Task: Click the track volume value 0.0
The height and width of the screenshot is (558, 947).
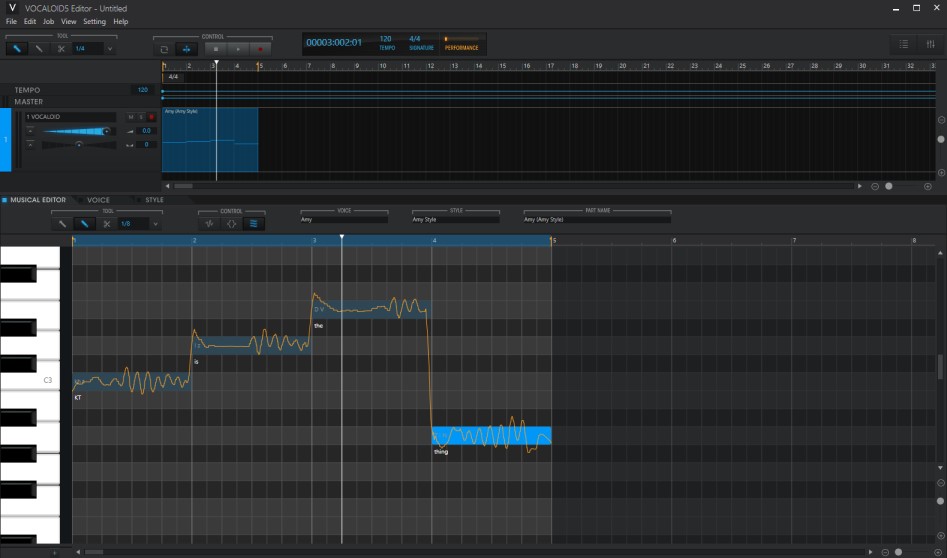Action: tap(146, 131)
